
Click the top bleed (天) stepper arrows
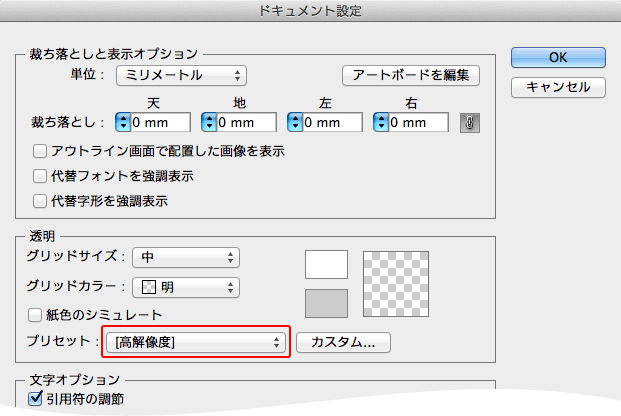click(x=124, y=122)
